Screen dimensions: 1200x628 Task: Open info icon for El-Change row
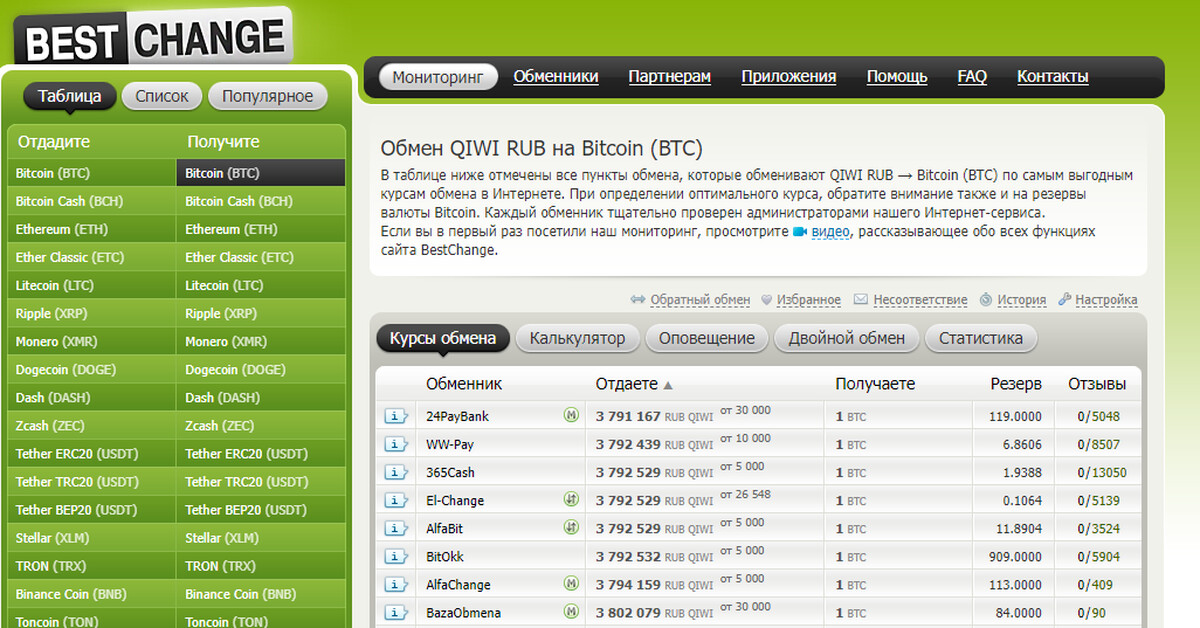395,500
